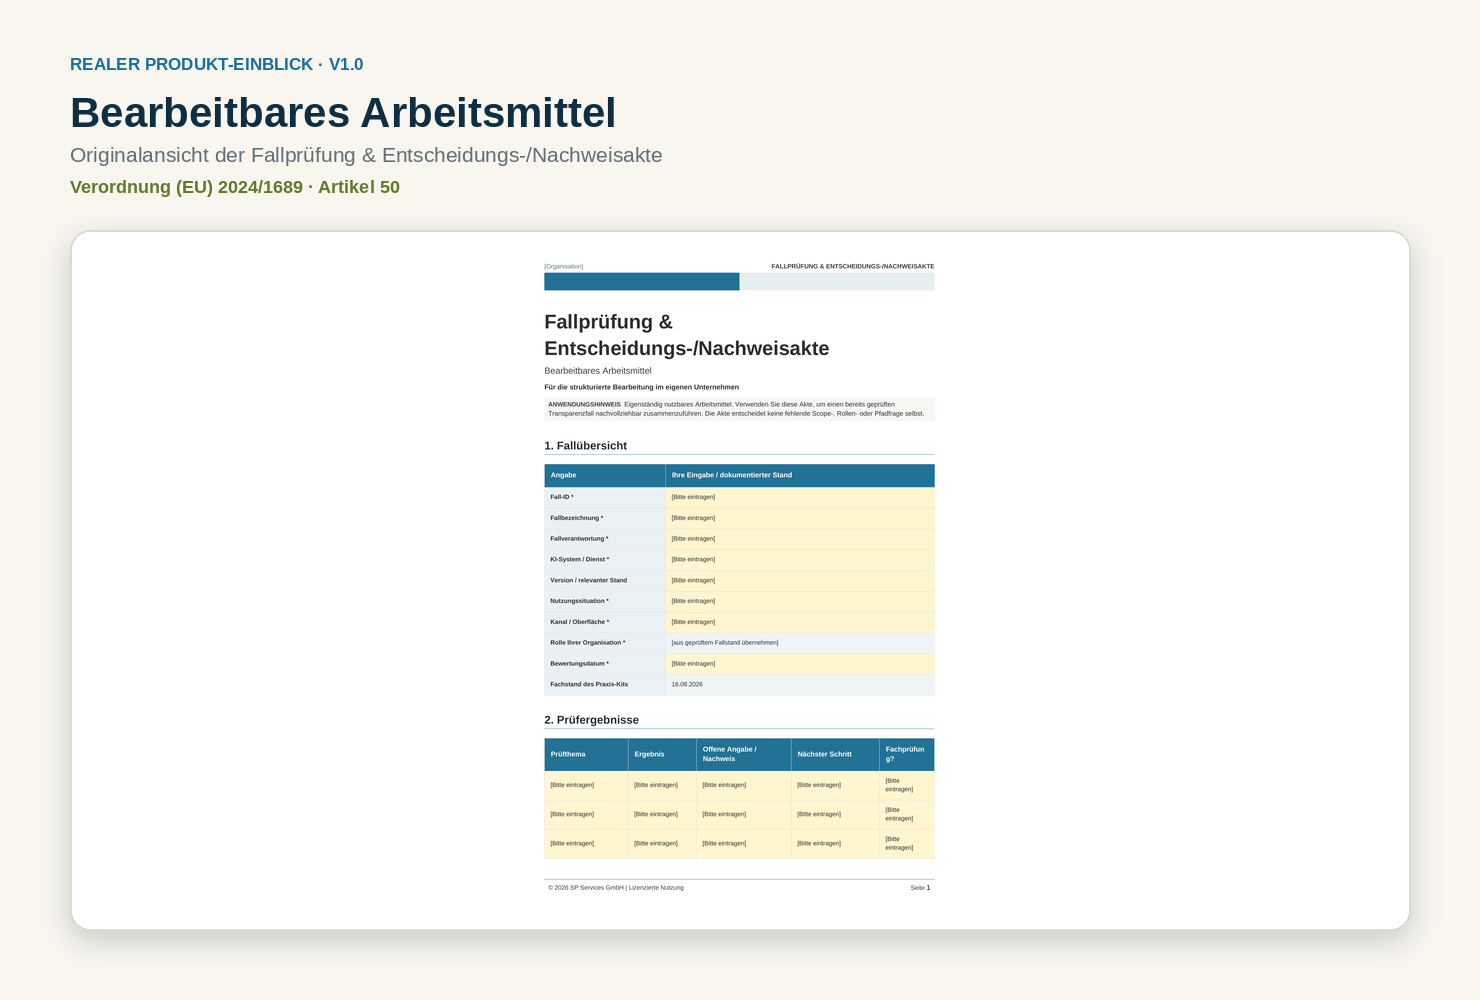Click the date value '16.08.2026'
This screenshot has height=1000, width=1480.
tap(687, 684)
